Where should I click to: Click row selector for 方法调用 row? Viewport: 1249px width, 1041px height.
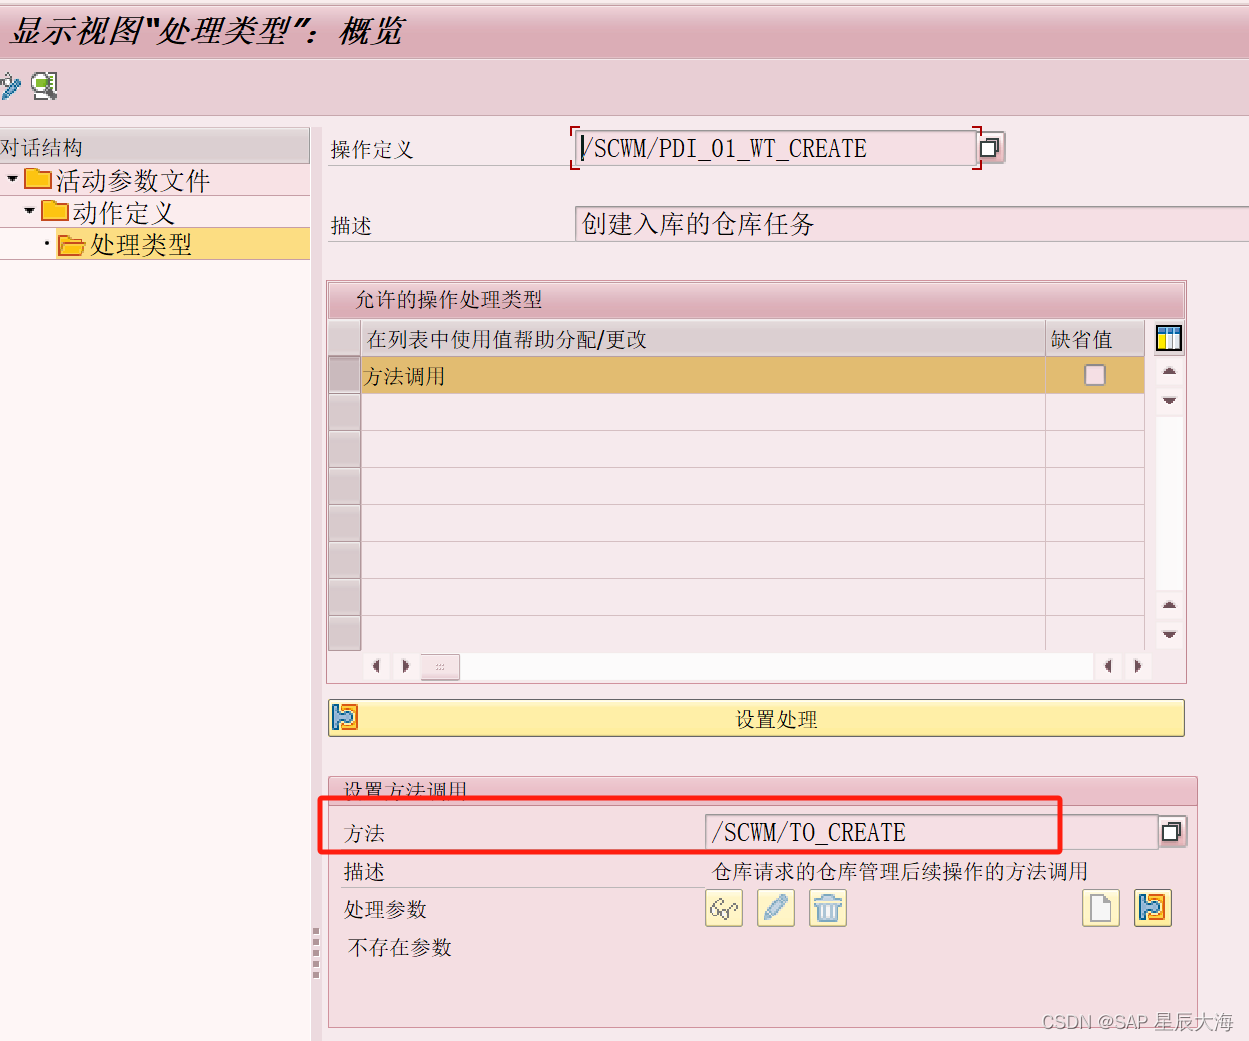click(344, 375)
